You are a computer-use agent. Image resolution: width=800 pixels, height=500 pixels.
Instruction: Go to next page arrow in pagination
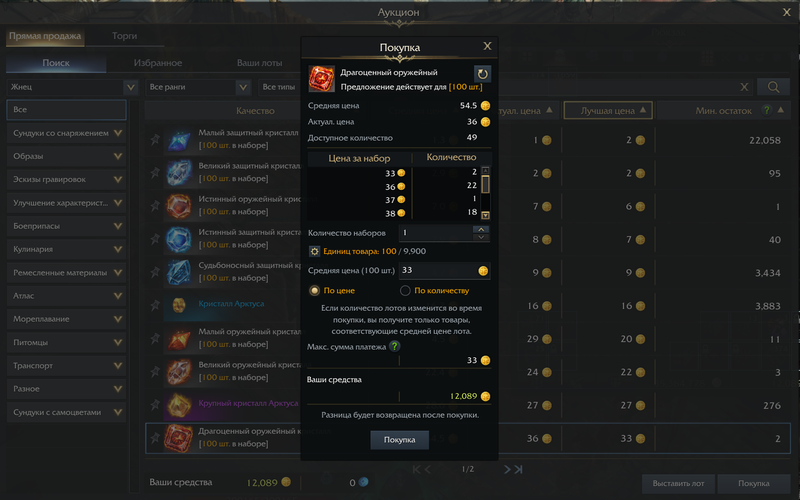coord(507,469)
